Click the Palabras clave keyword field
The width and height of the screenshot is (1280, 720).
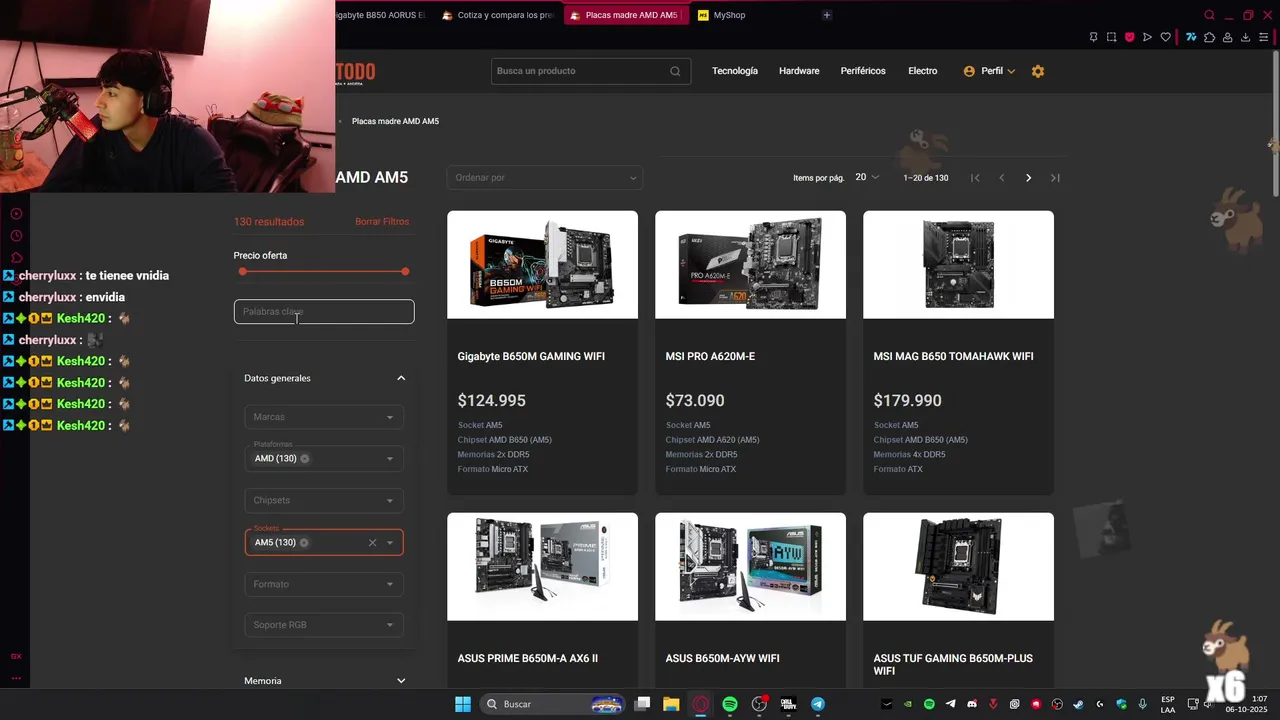[x=324, y=312]
